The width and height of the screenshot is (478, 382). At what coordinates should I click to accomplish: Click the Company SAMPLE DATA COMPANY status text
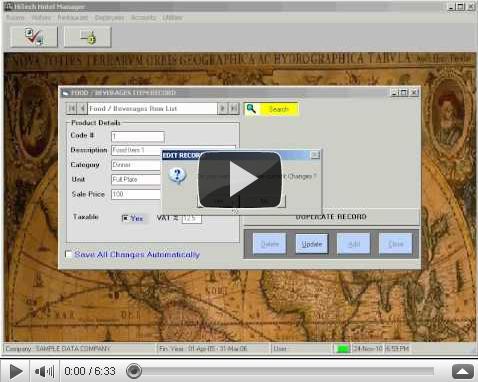coord(58,349)
